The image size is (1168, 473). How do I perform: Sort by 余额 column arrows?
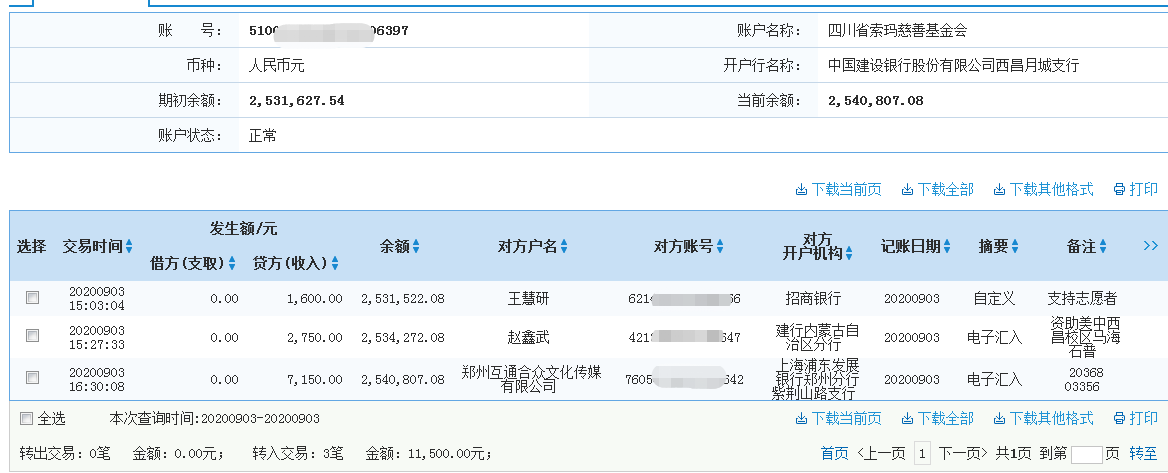pos(416,247)
